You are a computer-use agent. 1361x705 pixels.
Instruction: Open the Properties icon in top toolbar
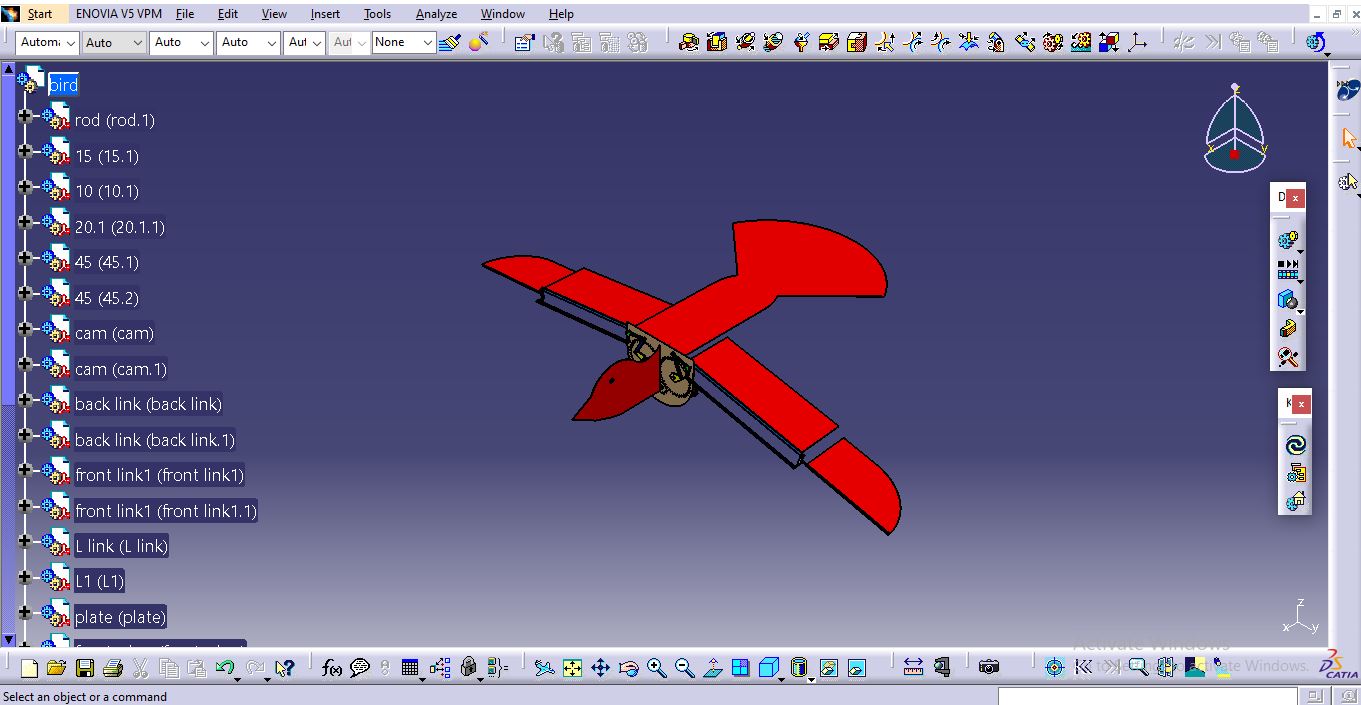point(524,42)
